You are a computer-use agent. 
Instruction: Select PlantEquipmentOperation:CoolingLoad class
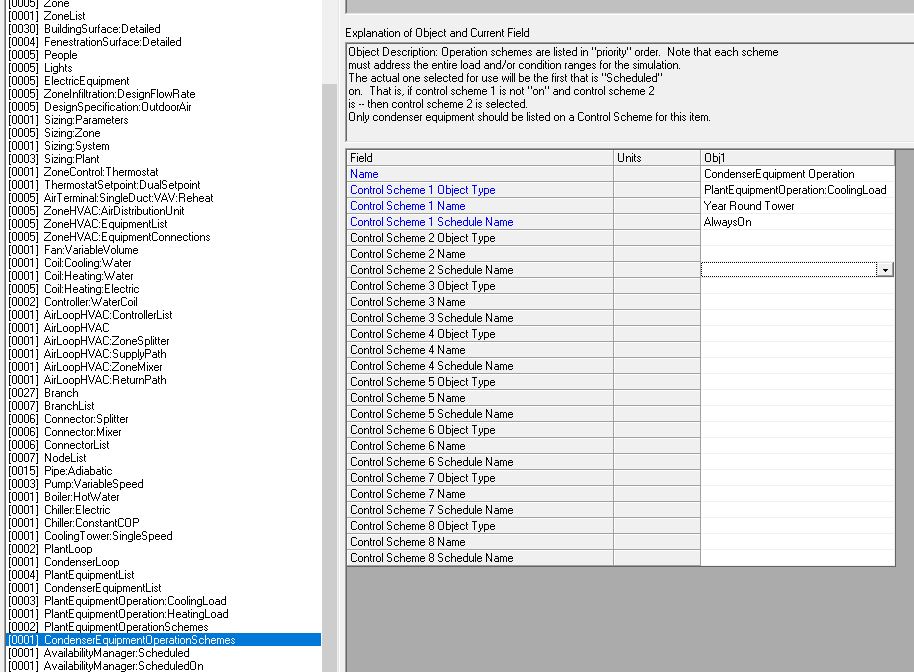pyautogui.click(x=135, y=601)
